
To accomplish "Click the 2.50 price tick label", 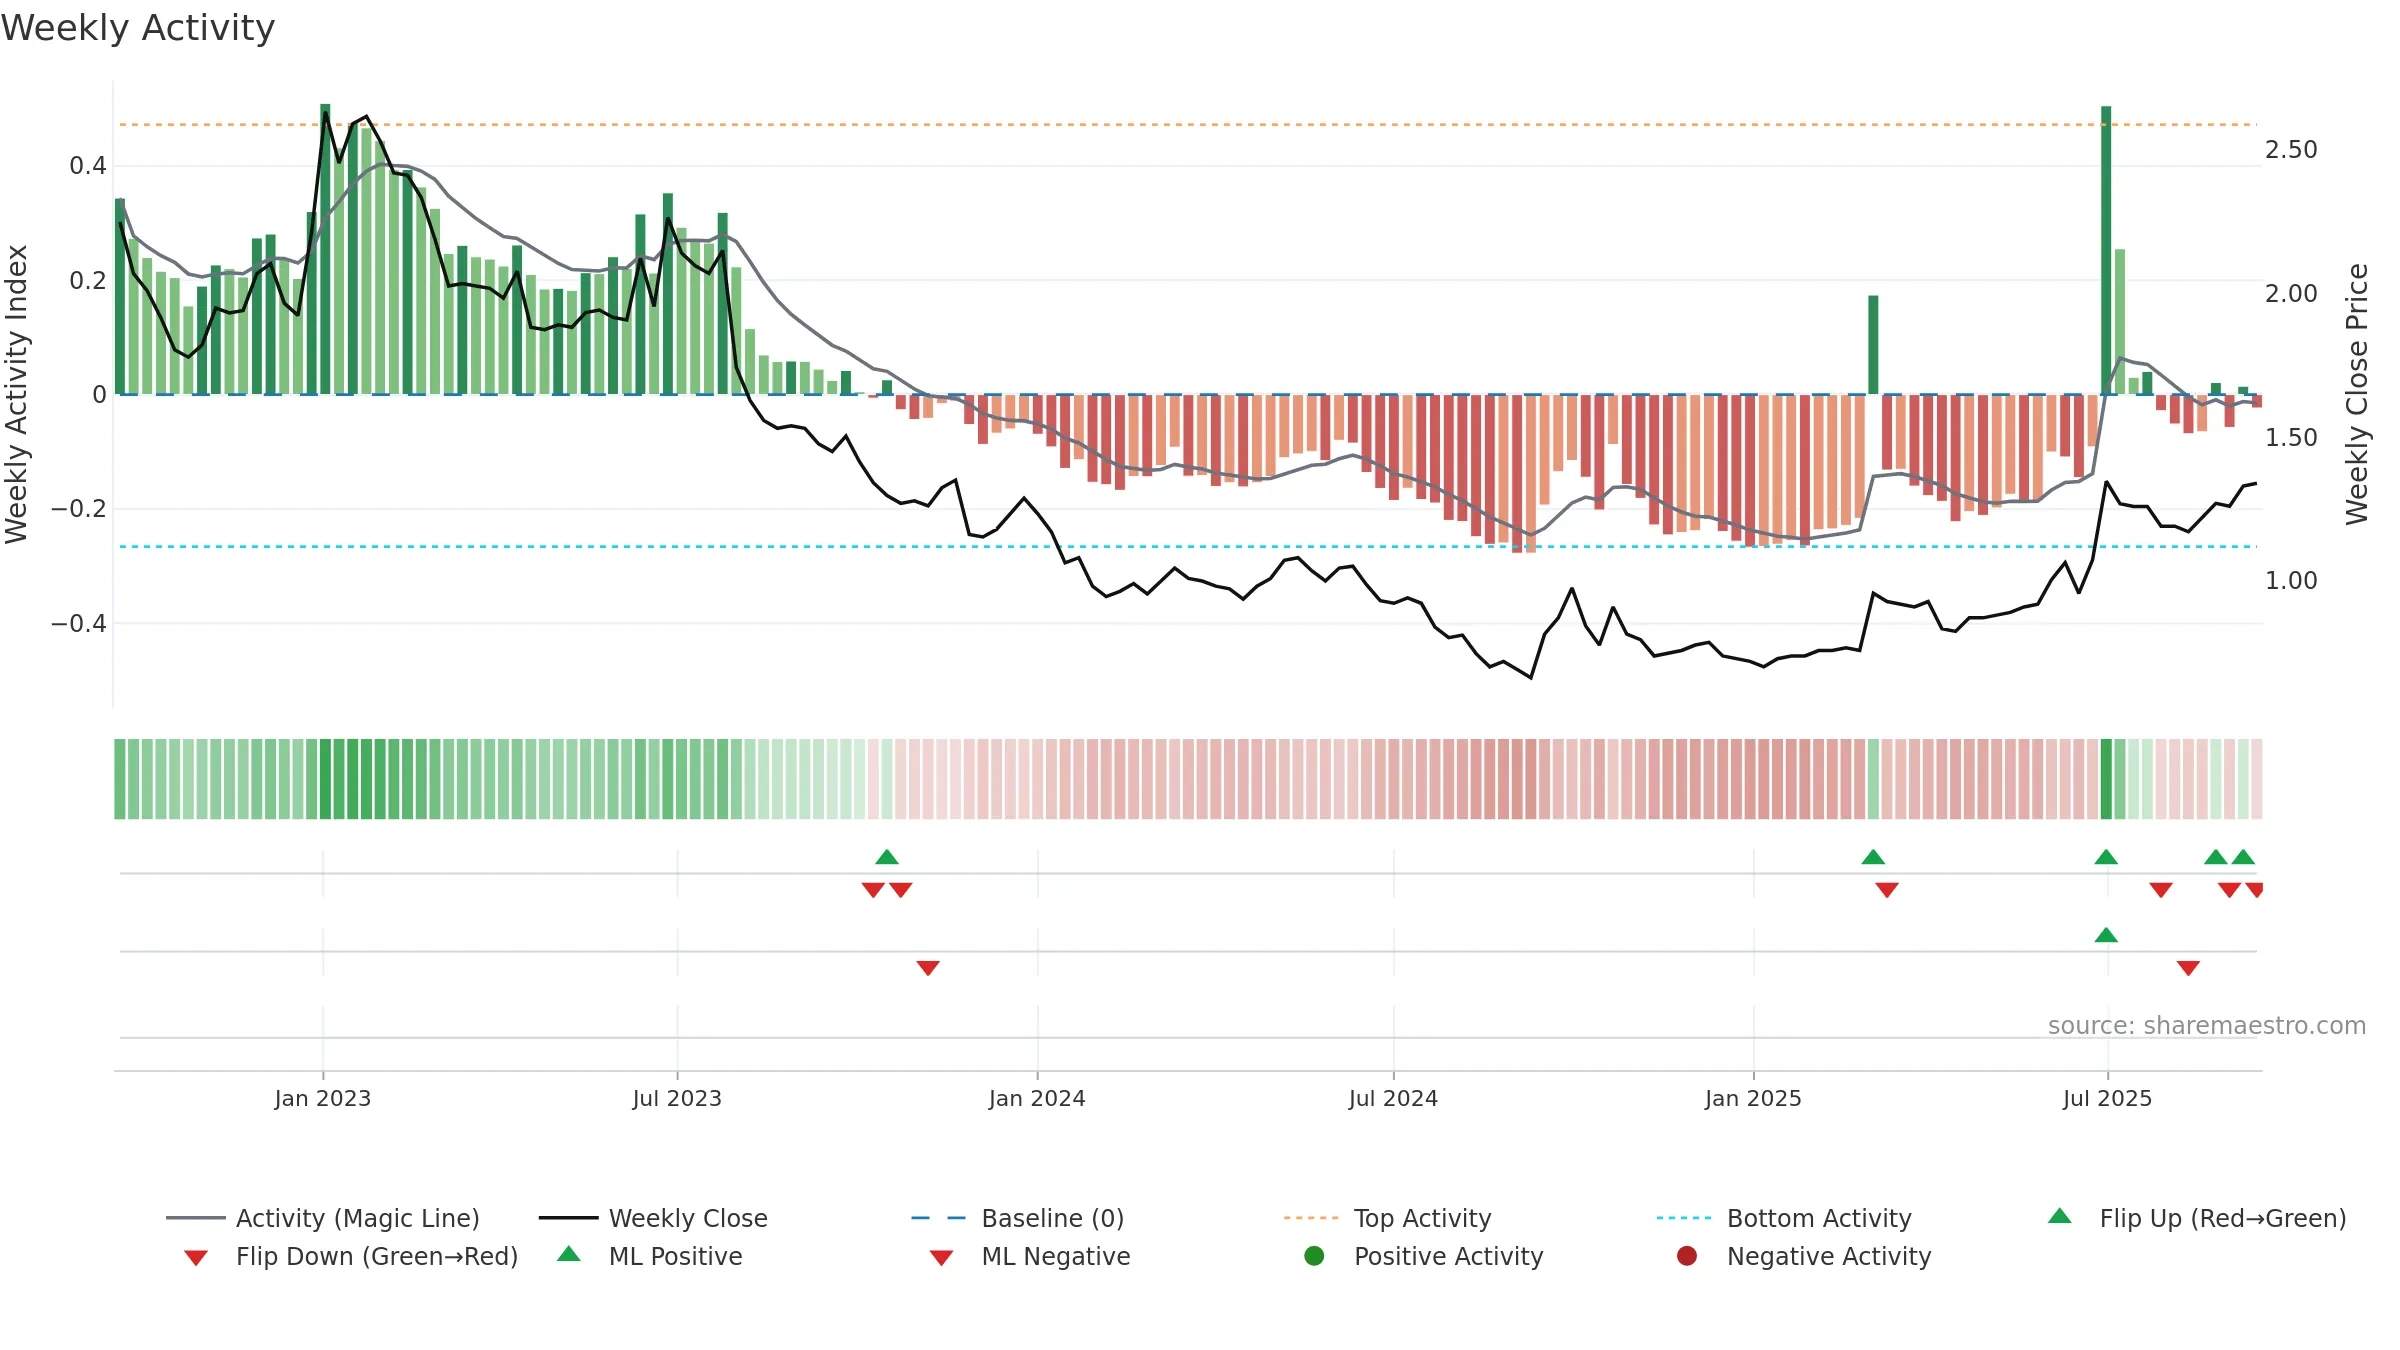I will [2291, 150].
